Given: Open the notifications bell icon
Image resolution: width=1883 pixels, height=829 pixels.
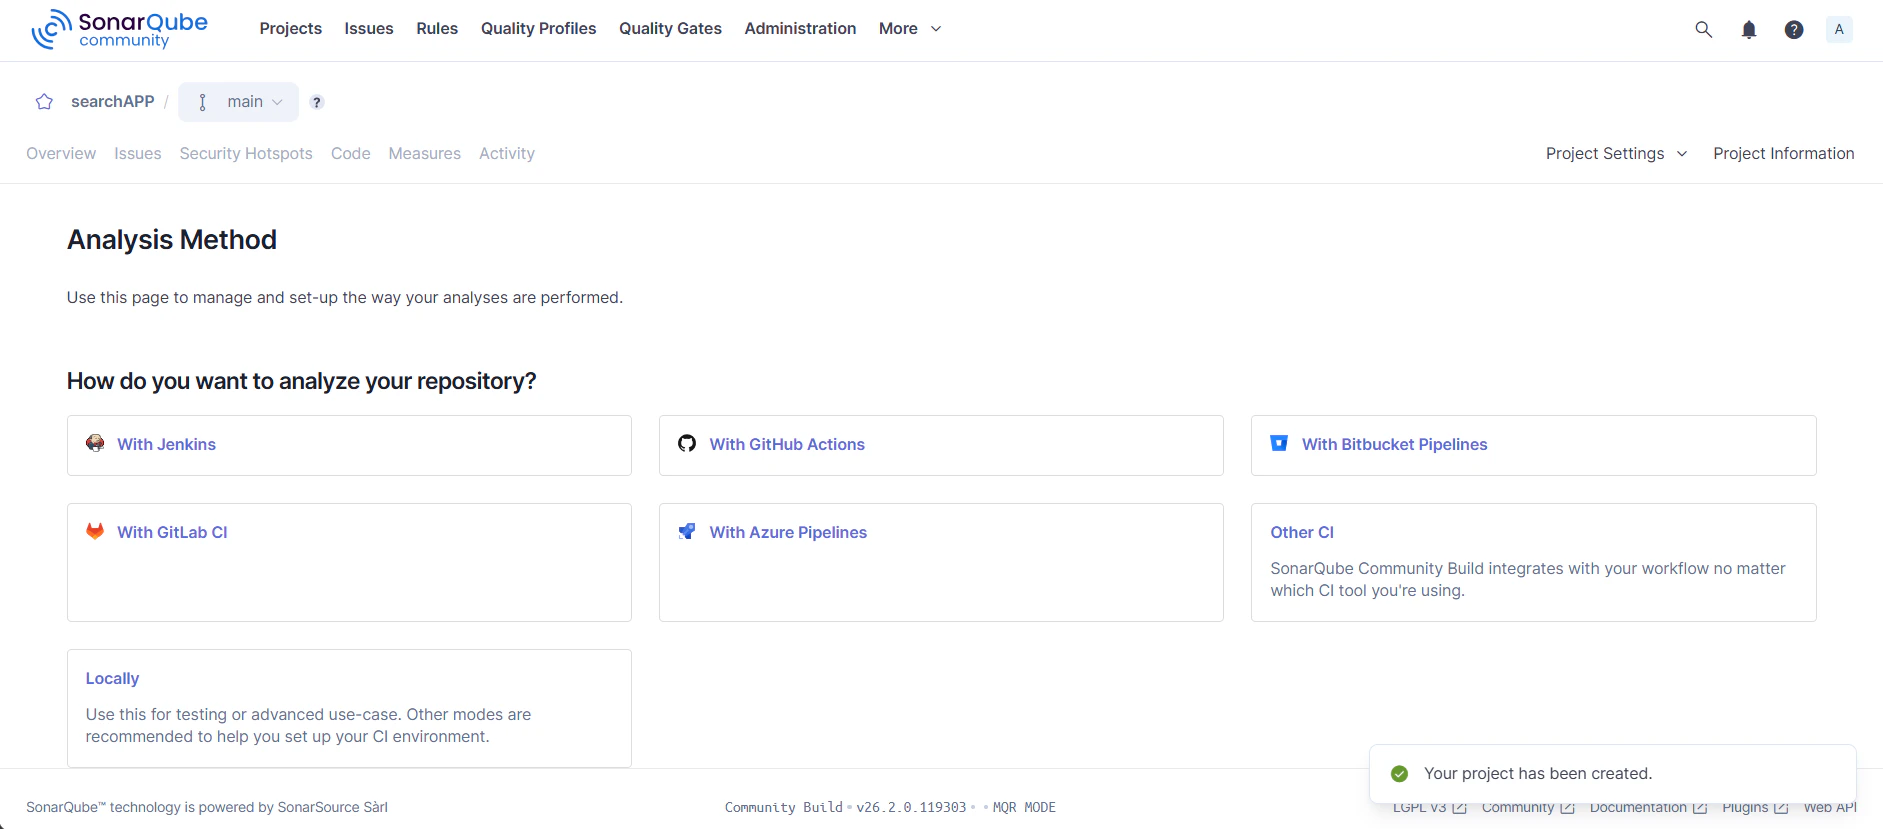Looking at the screenshot, I should click(1749, 29).
